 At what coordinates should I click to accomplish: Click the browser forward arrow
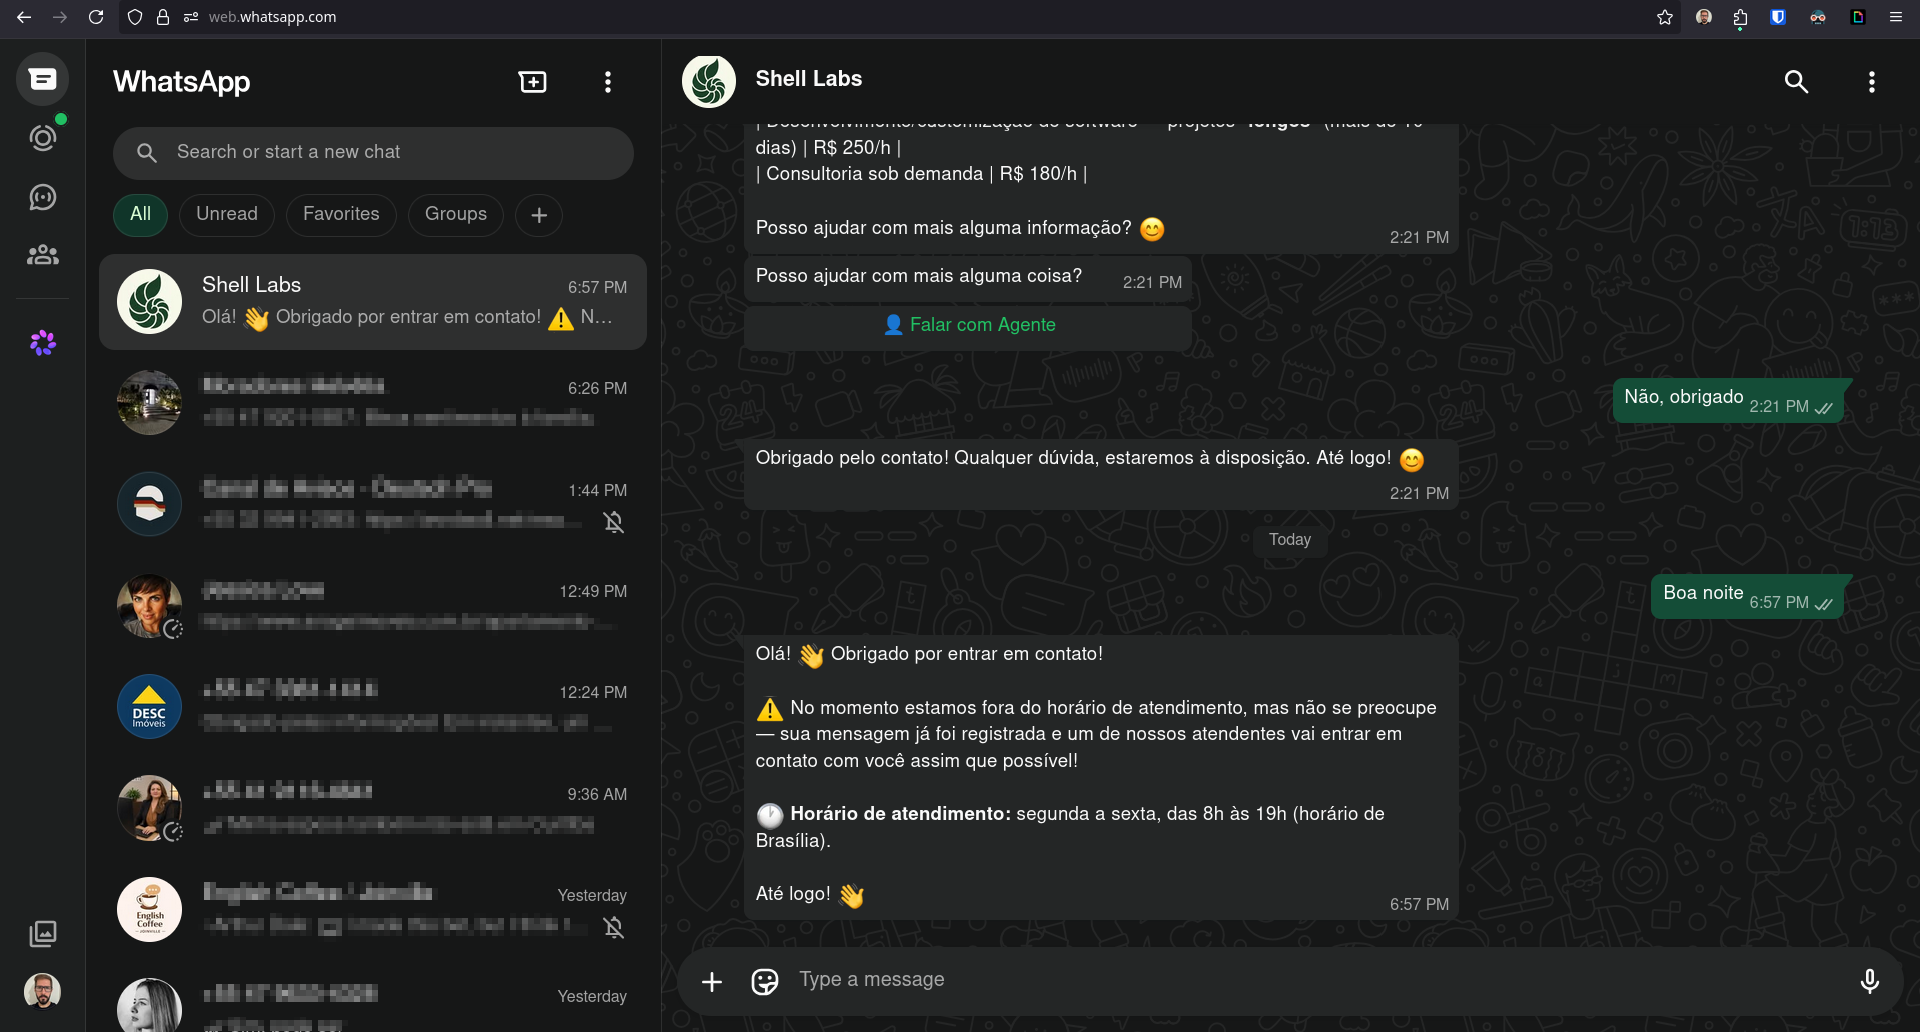pyautogui.click(x=60, y=17)
